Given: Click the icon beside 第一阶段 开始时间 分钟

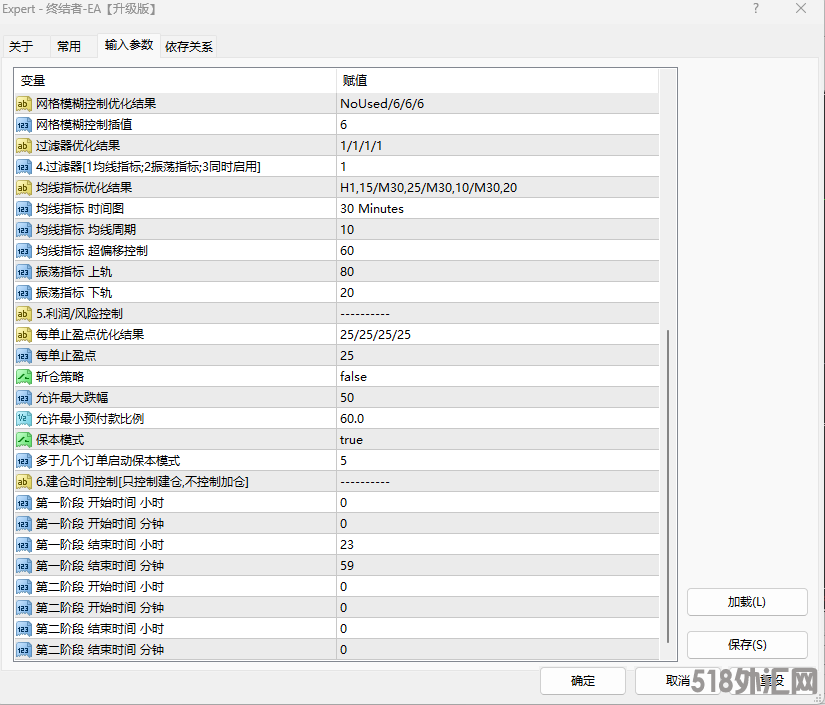Looking at the screenshot, I should pyautogui.click(x=24, y=524).
